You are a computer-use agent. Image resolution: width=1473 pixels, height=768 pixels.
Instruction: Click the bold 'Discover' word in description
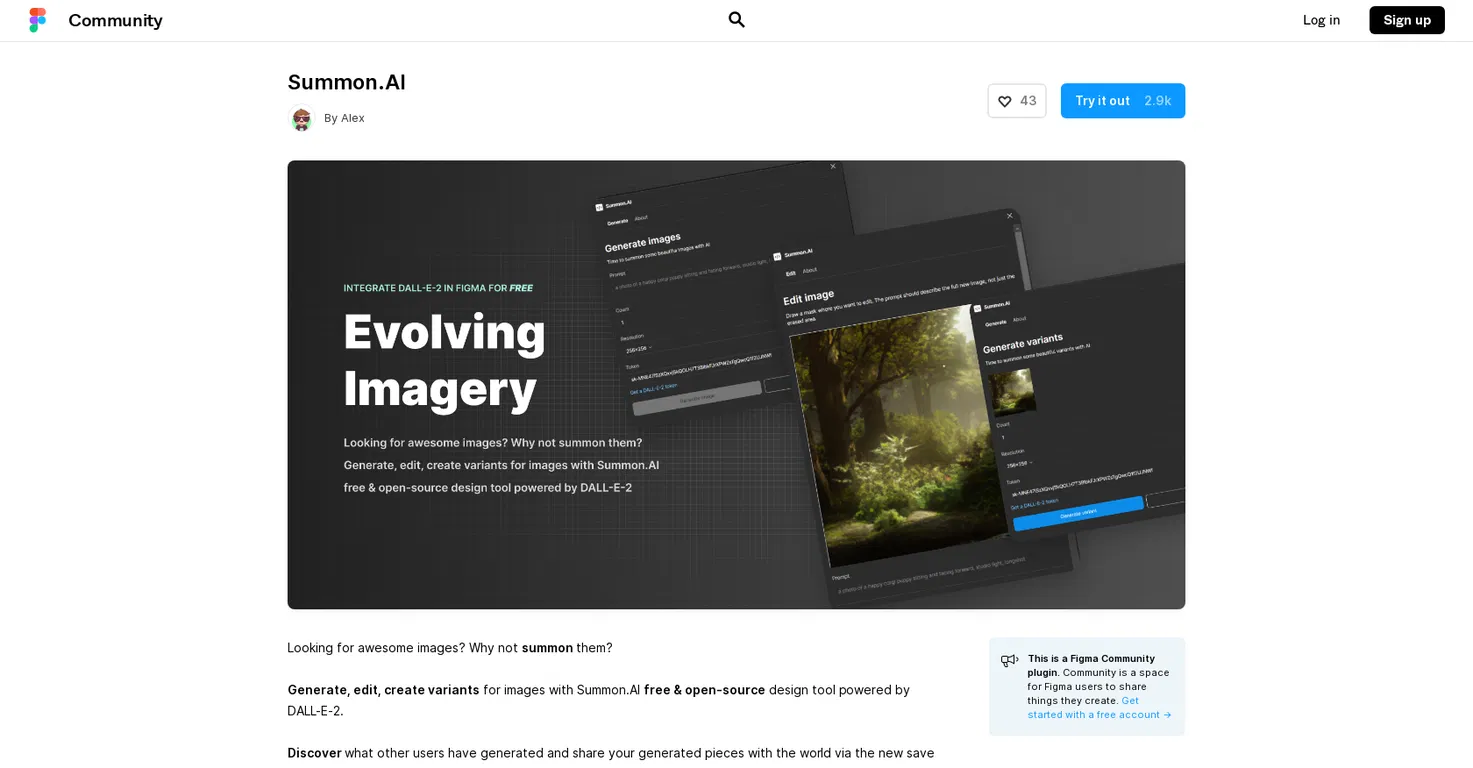(314, 753)
